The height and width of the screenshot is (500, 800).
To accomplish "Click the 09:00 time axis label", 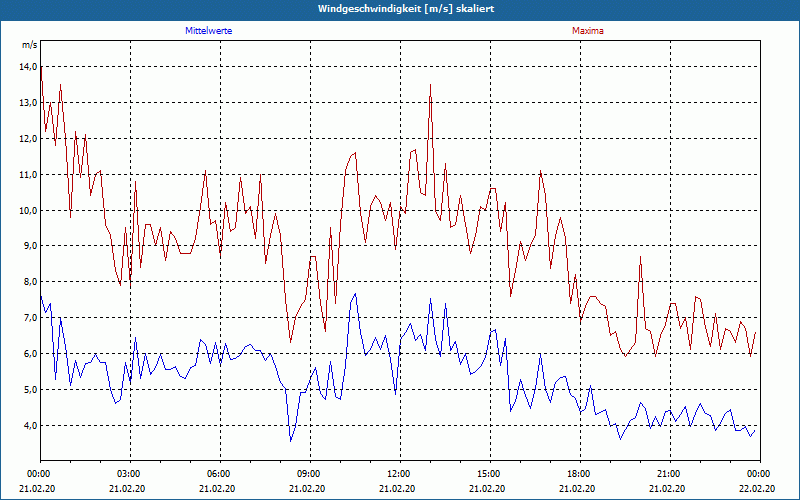I will tap(310, 474).
